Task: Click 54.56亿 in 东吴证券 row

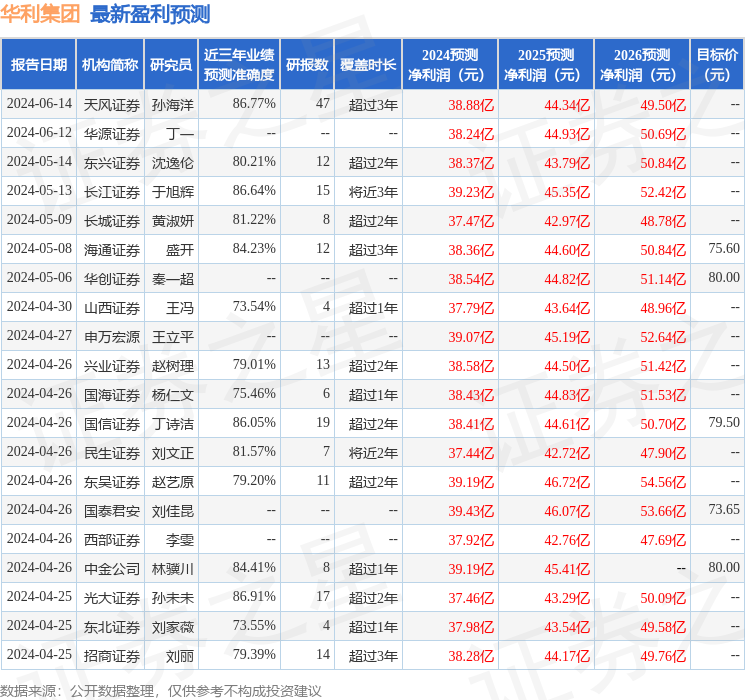Action: pos(663,482)
